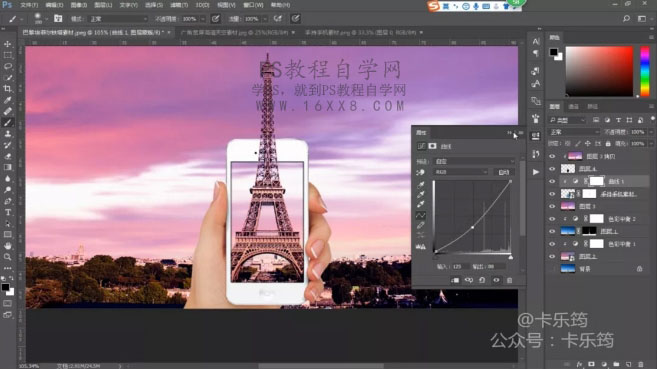The height and width of the screenshot is (369, 657).
Task: Select the Move tool
Action: 8,44
